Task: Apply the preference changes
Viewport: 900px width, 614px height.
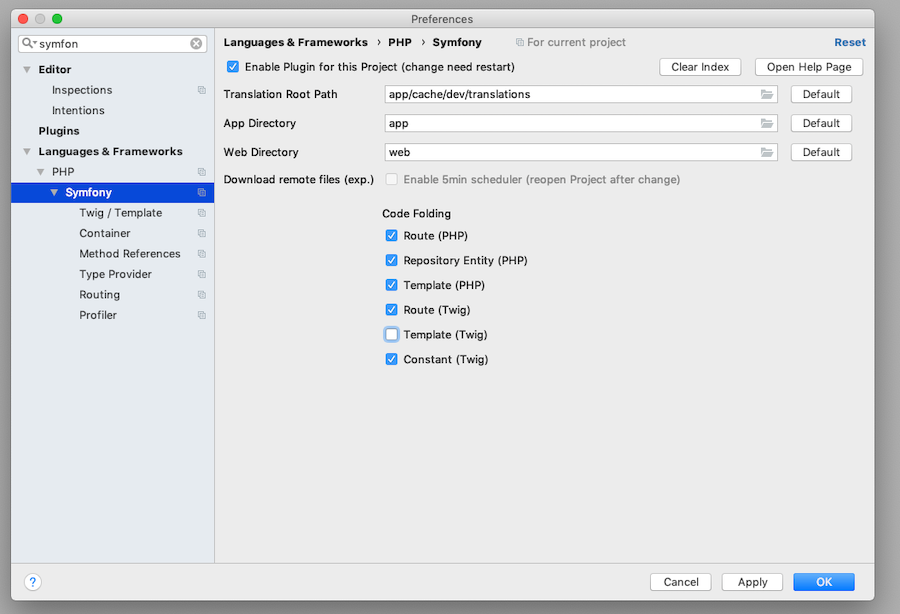Action: pyautogui.click(x=752, y=582)
